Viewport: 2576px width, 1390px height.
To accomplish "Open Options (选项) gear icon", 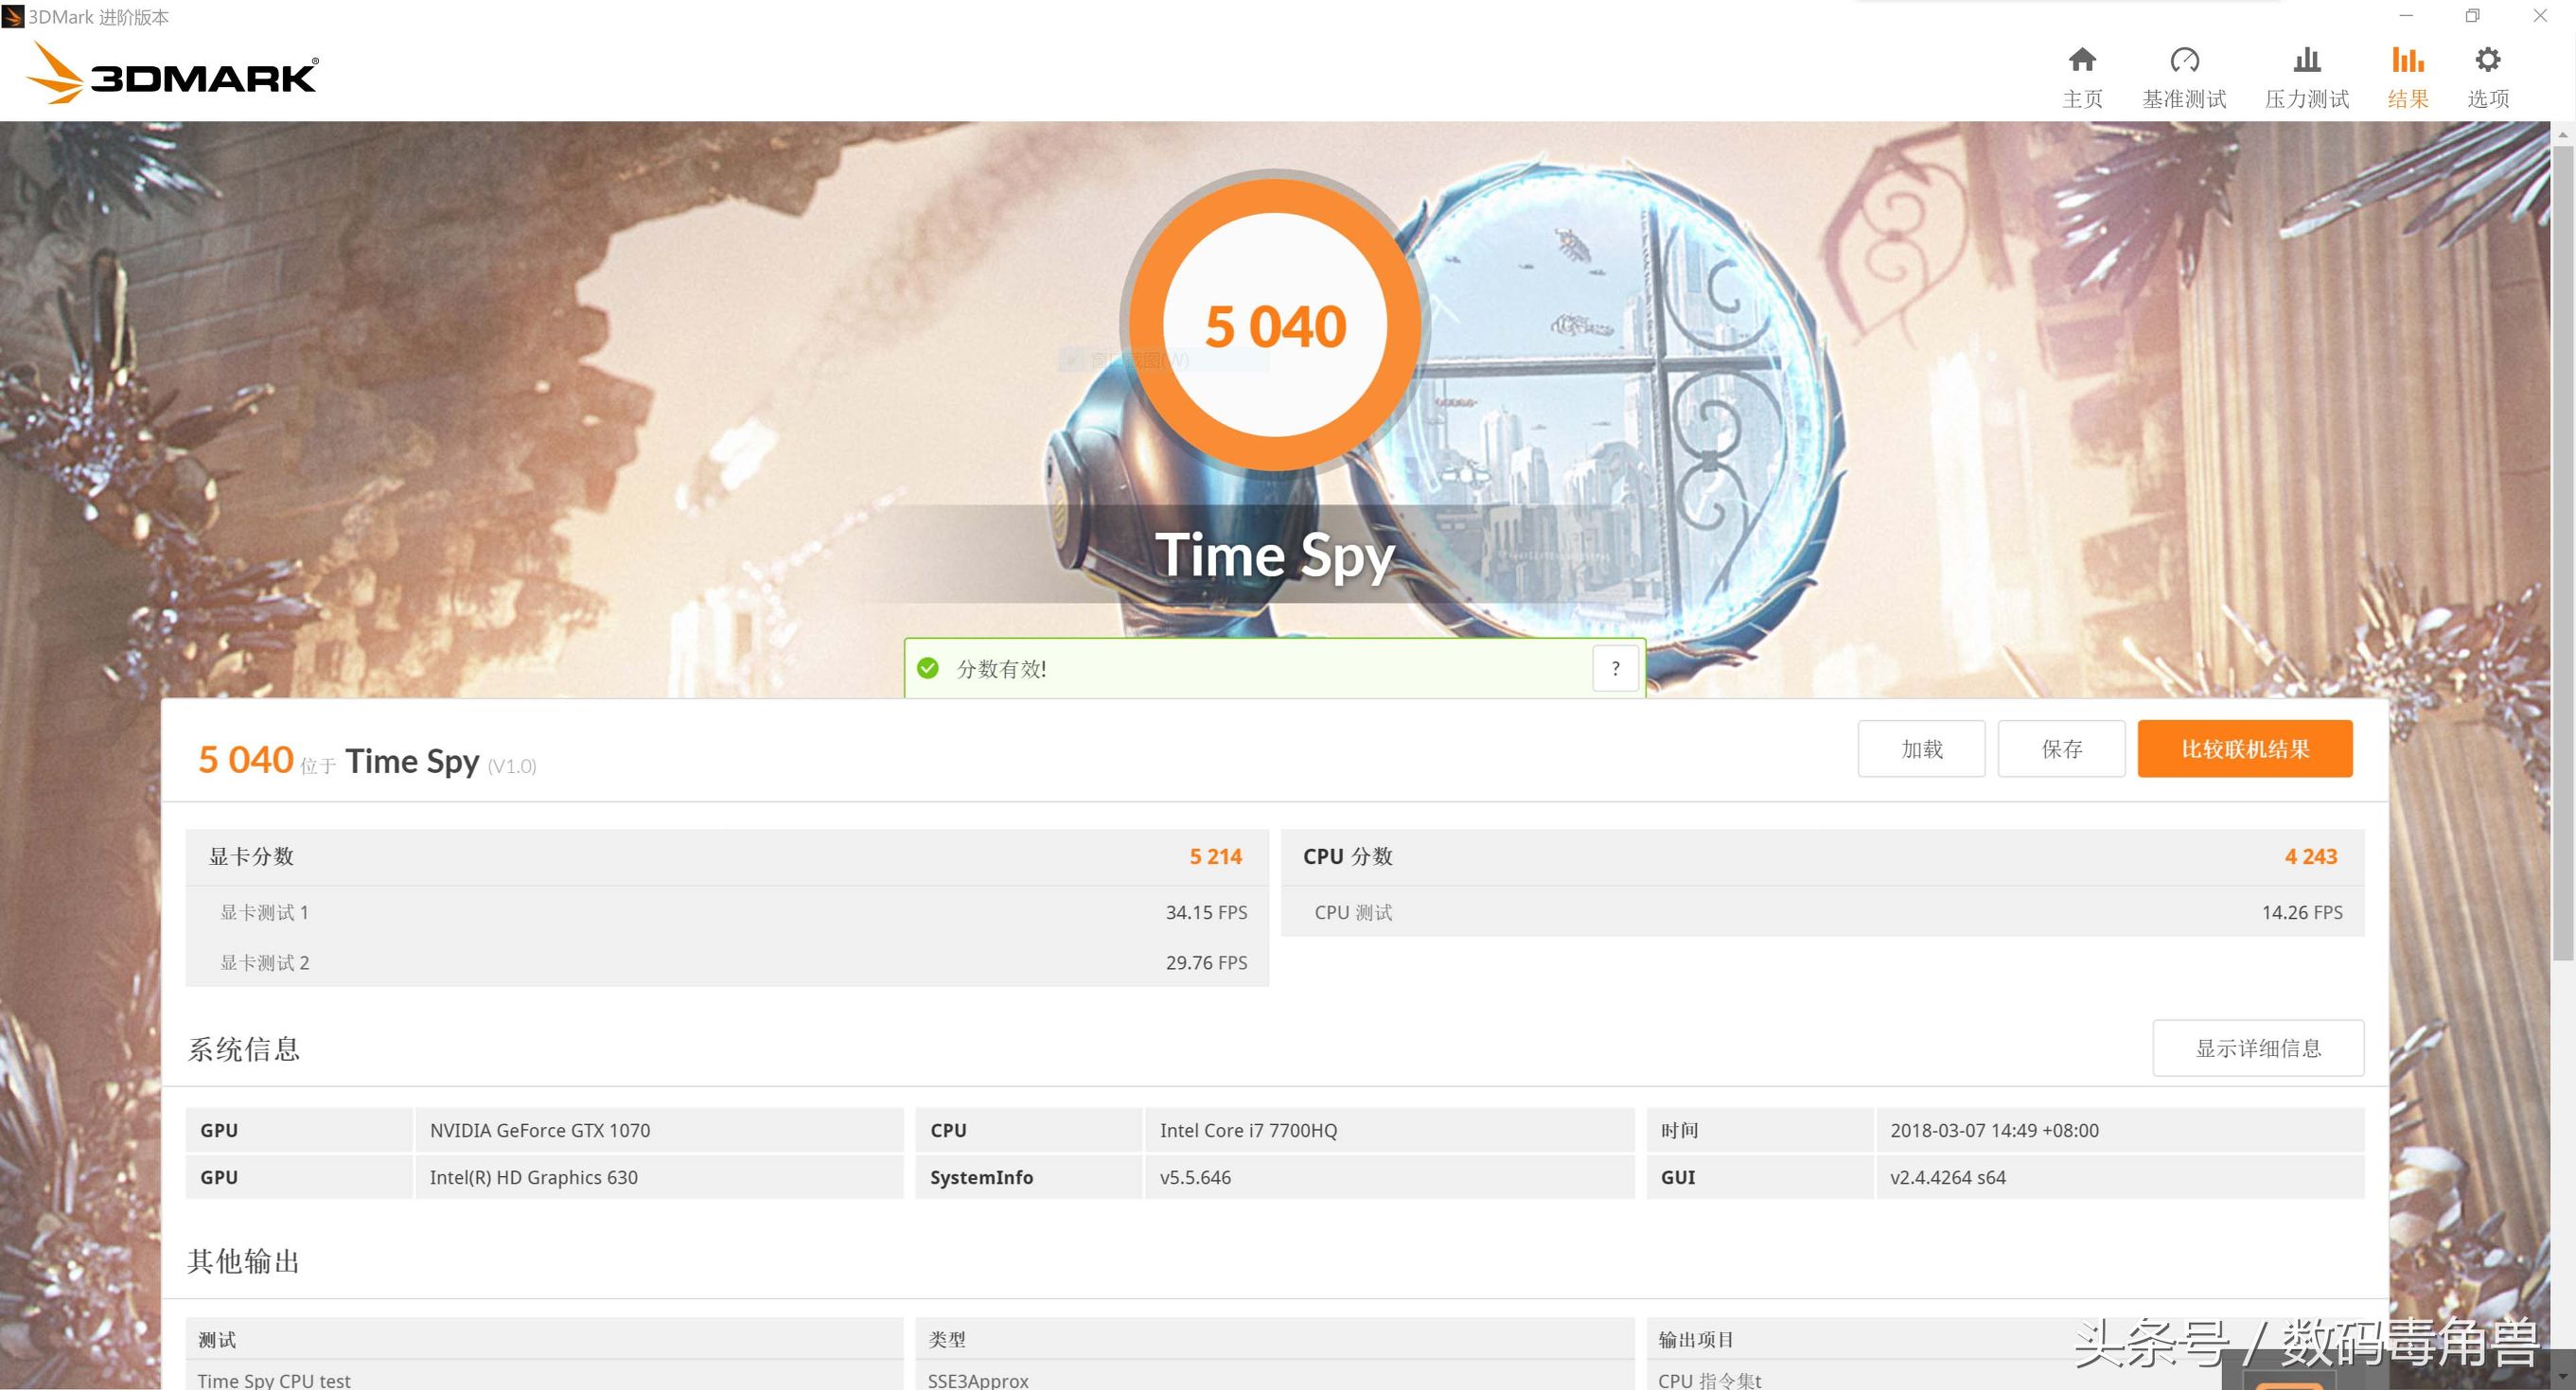I will click(x=2487, y=60).
